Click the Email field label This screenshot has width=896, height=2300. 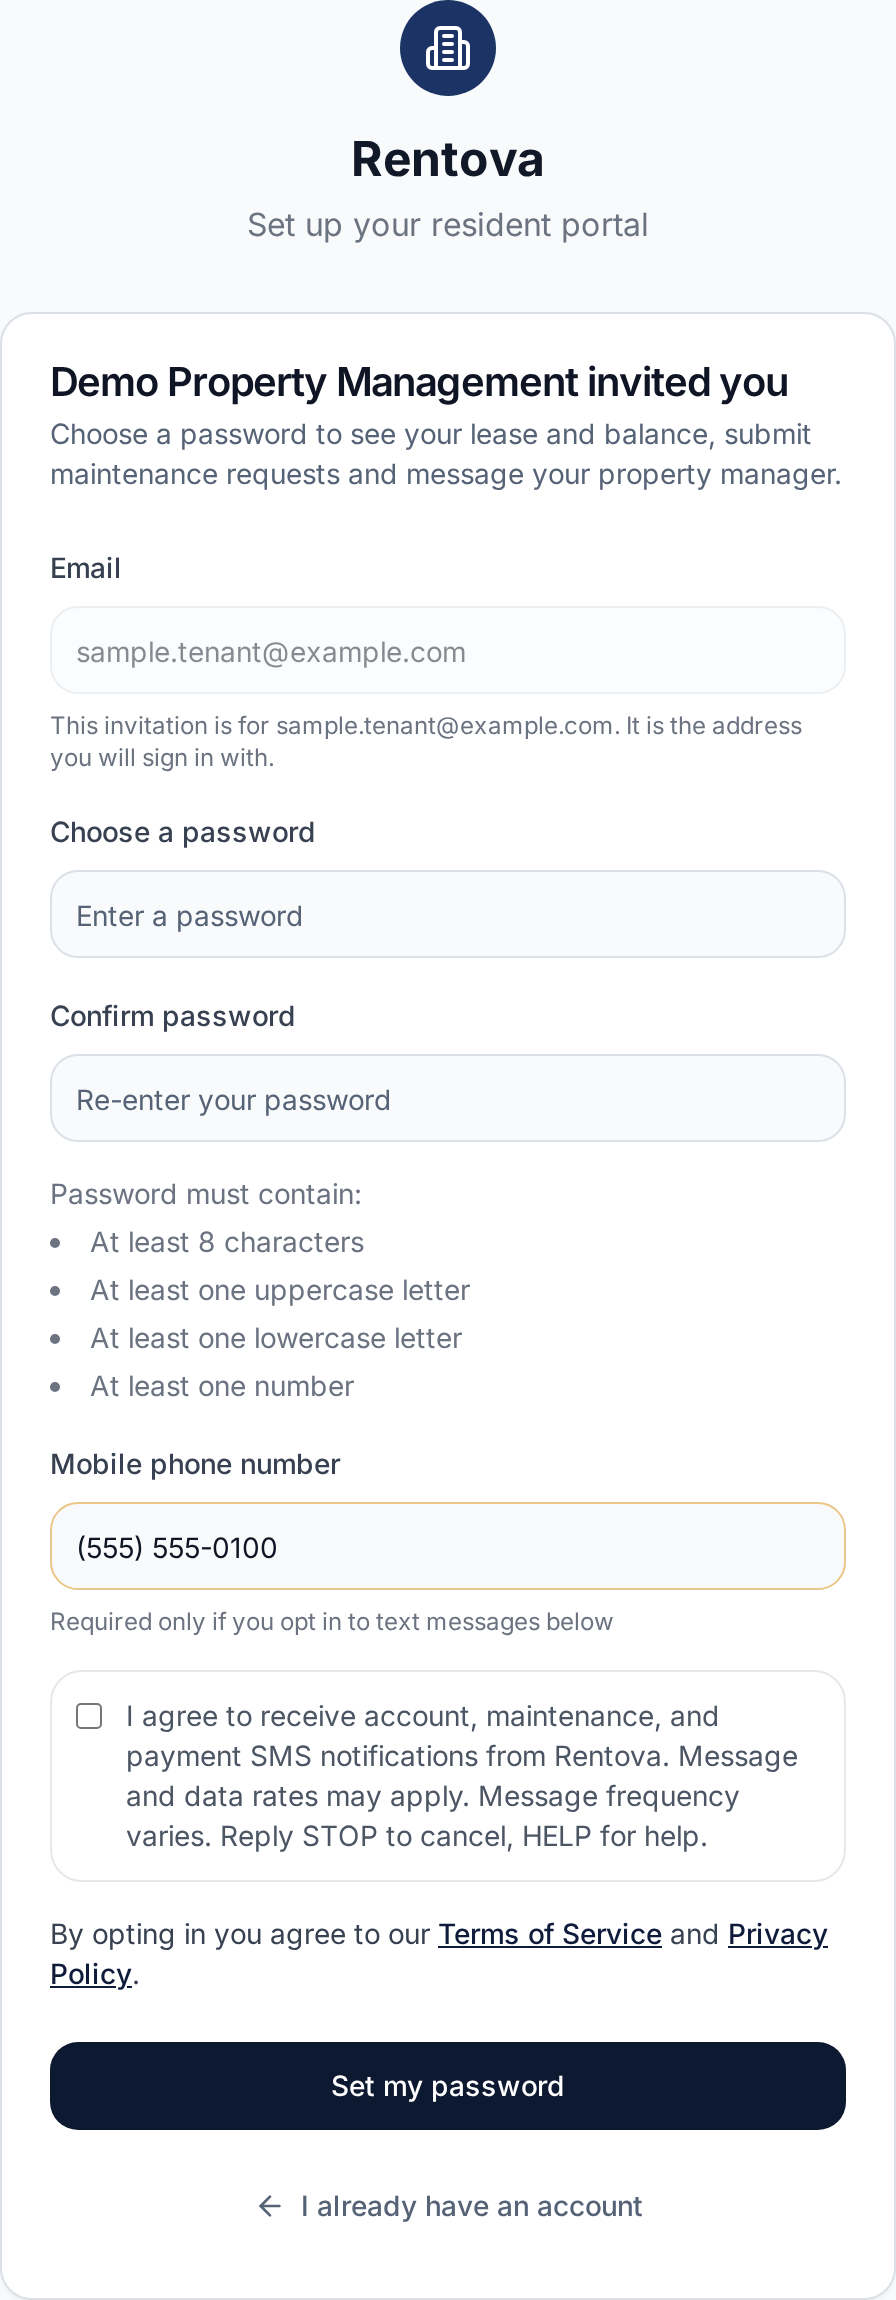point(86,568)
